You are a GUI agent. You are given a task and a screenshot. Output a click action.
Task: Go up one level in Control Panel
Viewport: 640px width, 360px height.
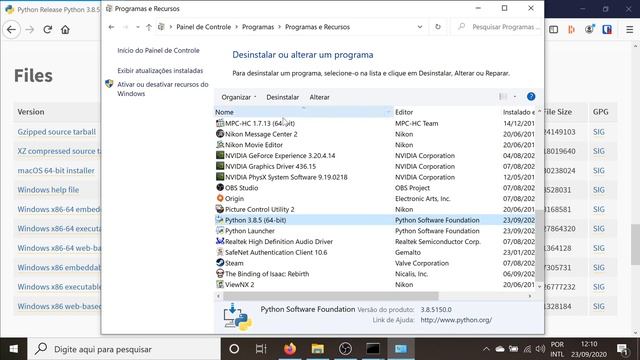(x=149, y=27)
